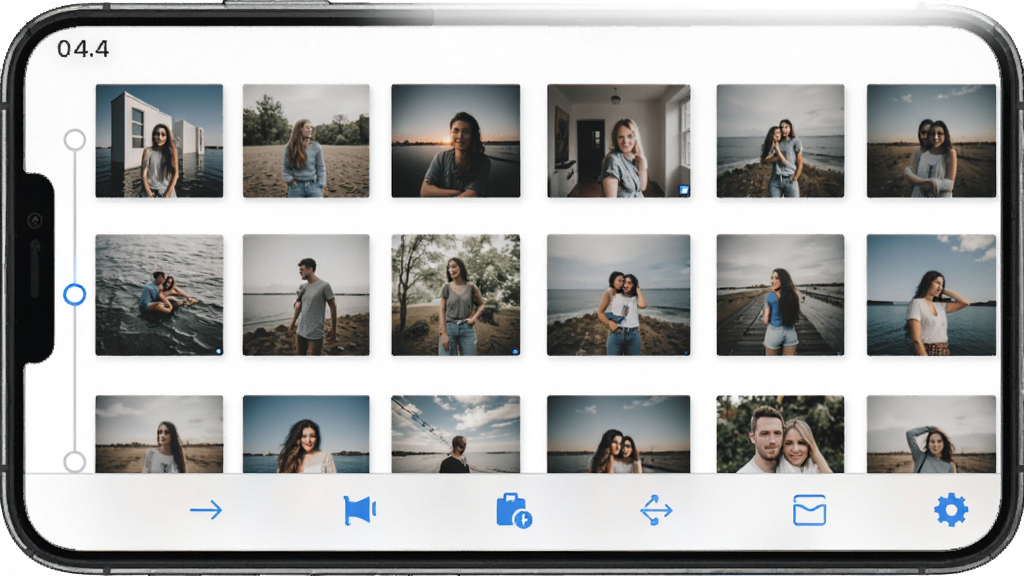Tap the blue badge on the hallway photo
This screenshot has height=576, width=1024.
point(684,190)
